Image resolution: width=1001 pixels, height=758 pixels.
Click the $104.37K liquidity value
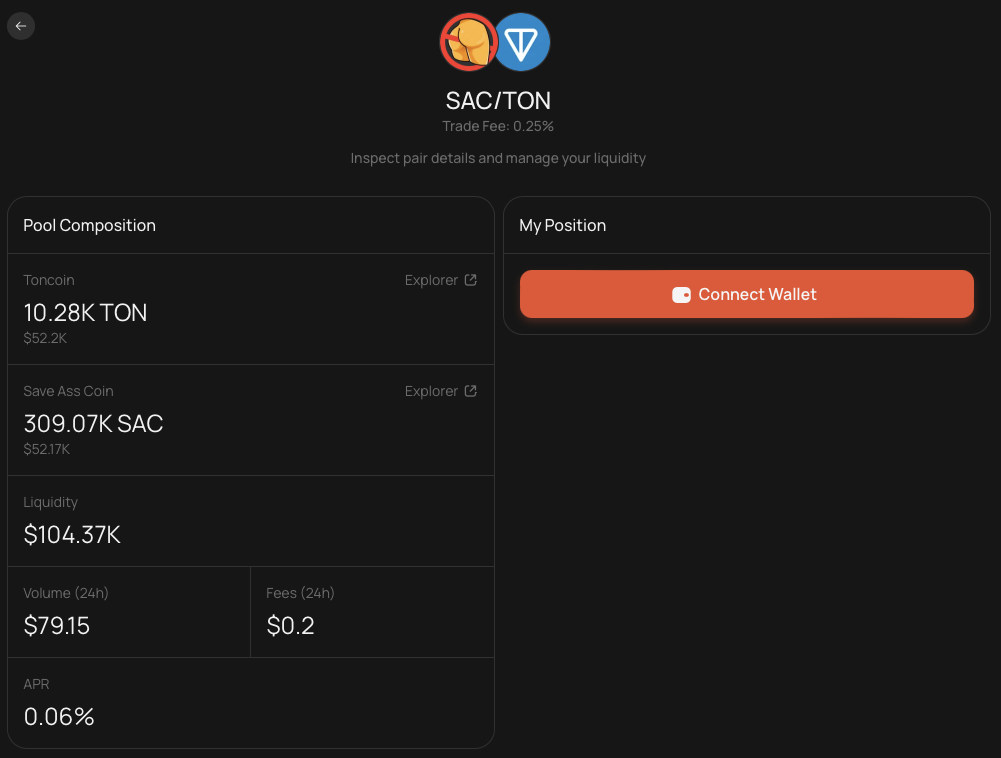pos(72,535)
